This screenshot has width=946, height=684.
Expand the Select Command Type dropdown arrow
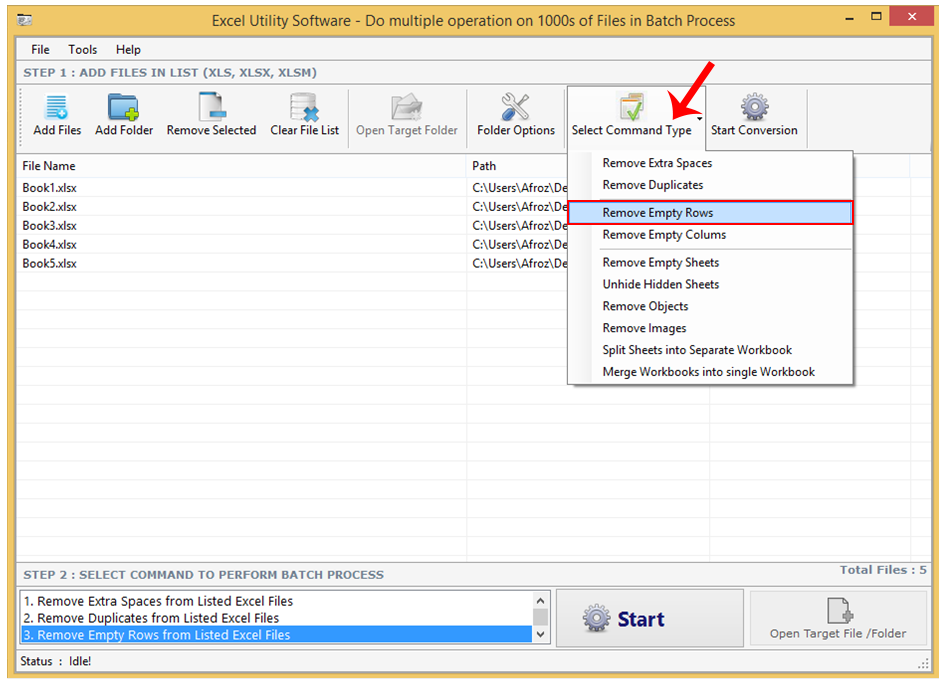coord(699,119)
